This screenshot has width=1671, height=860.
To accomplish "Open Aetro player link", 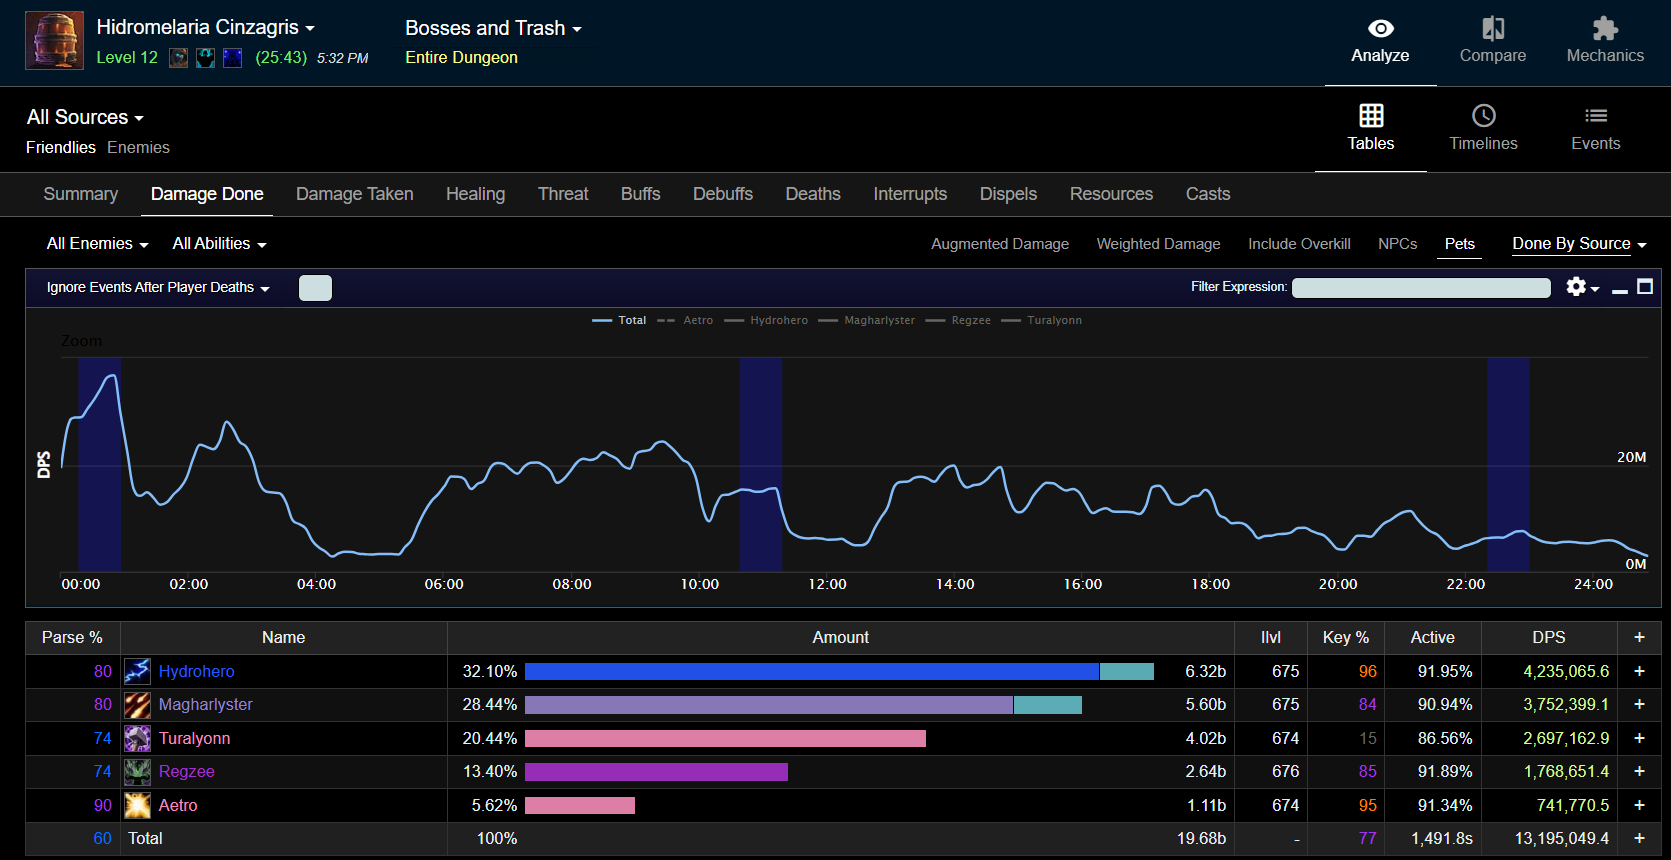I will (178, 806).
